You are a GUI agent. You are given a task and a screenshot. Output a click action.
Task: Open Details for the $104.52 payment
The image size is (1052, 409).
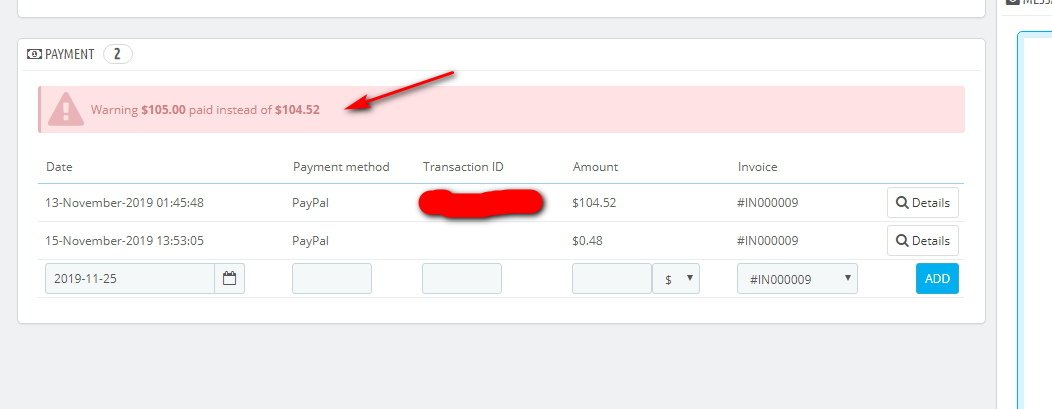pos(922,203)
